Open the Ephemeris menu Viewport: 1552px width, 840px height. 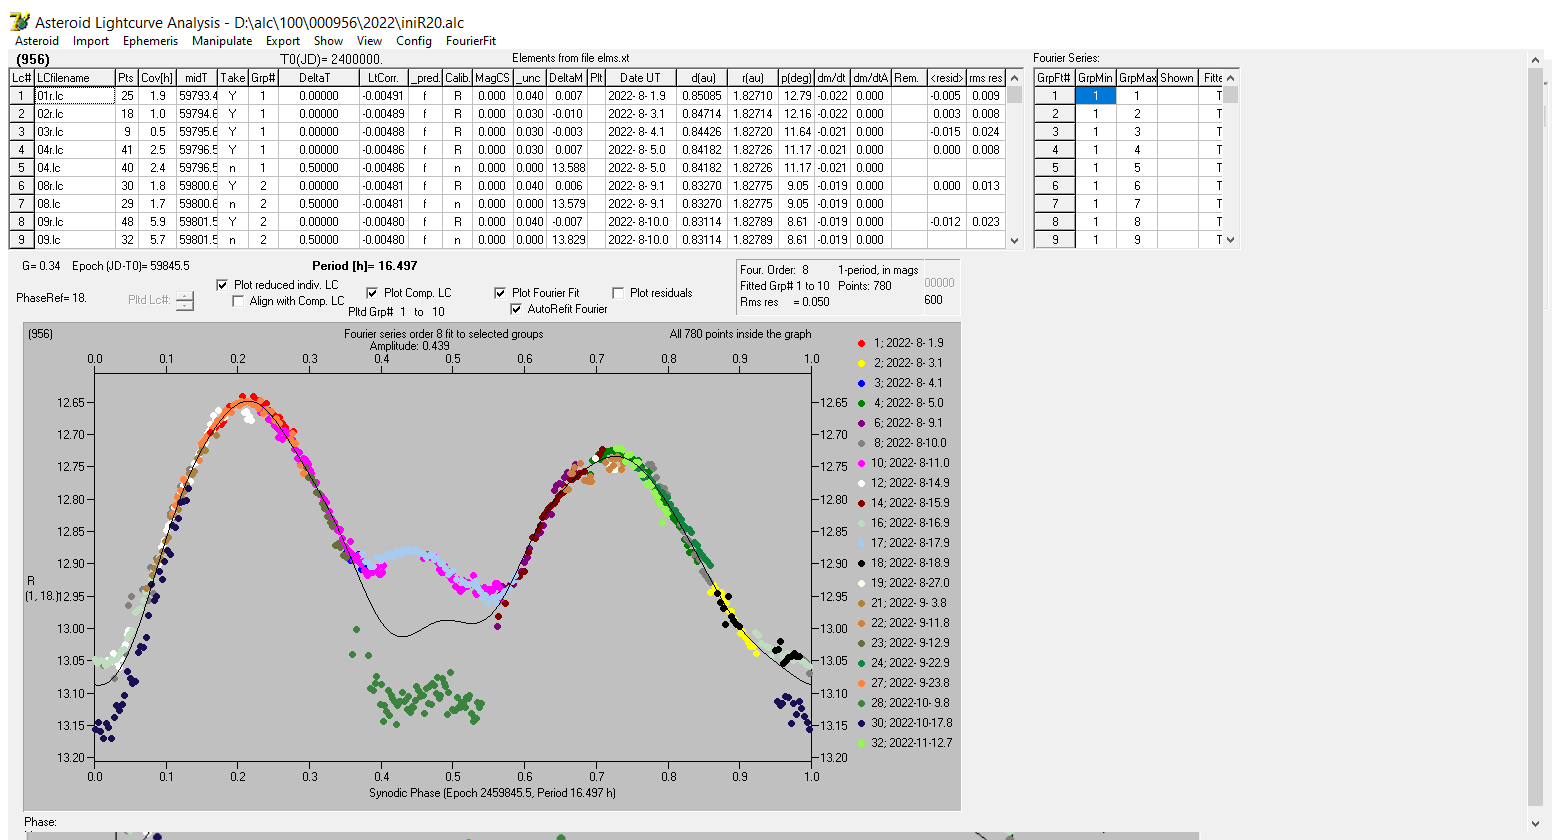150,41
